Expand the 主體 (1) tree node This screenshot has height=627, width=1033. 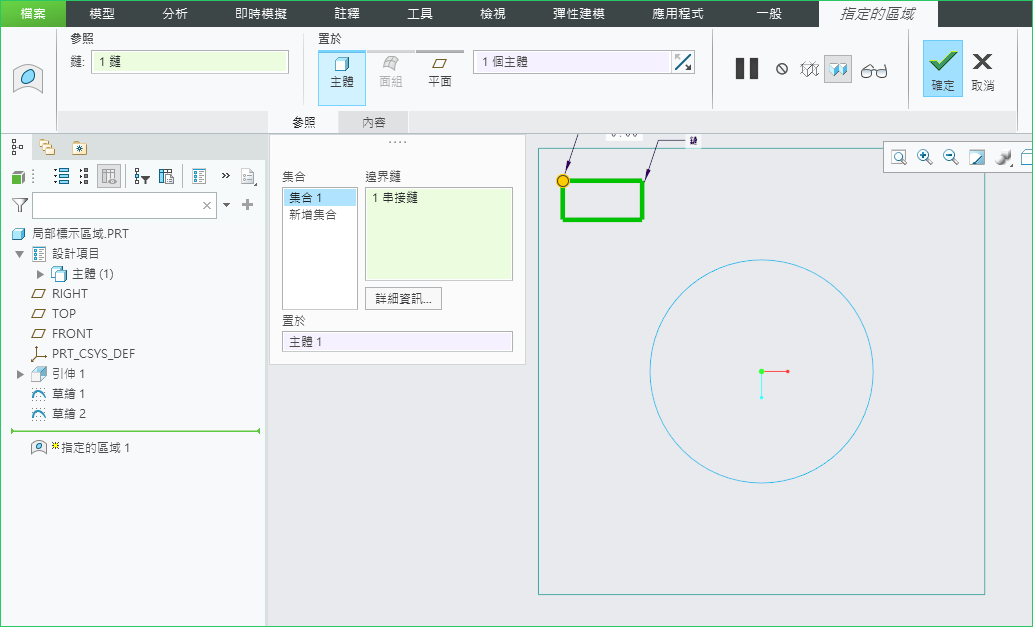pos(41,274)
